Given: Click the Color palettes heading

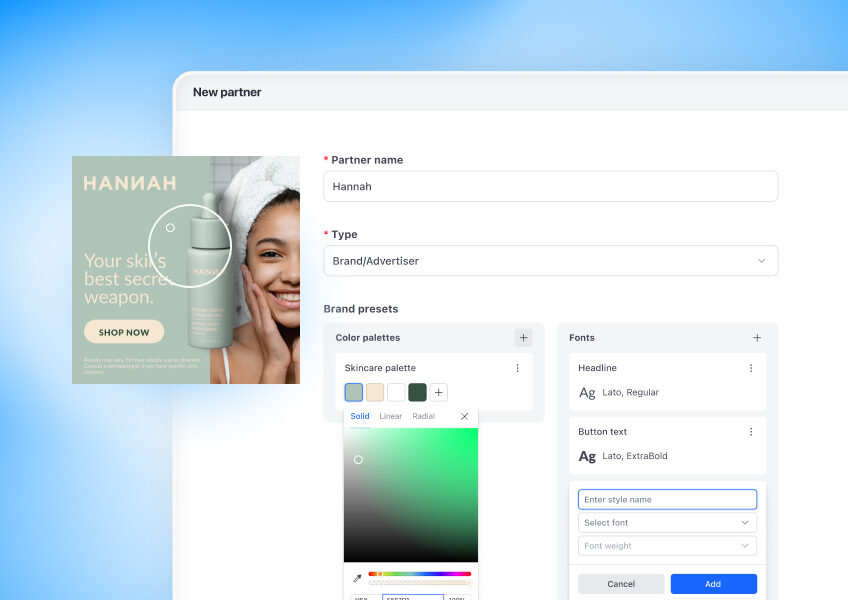Looking at the screenshot, I should [x=368, y=338].
